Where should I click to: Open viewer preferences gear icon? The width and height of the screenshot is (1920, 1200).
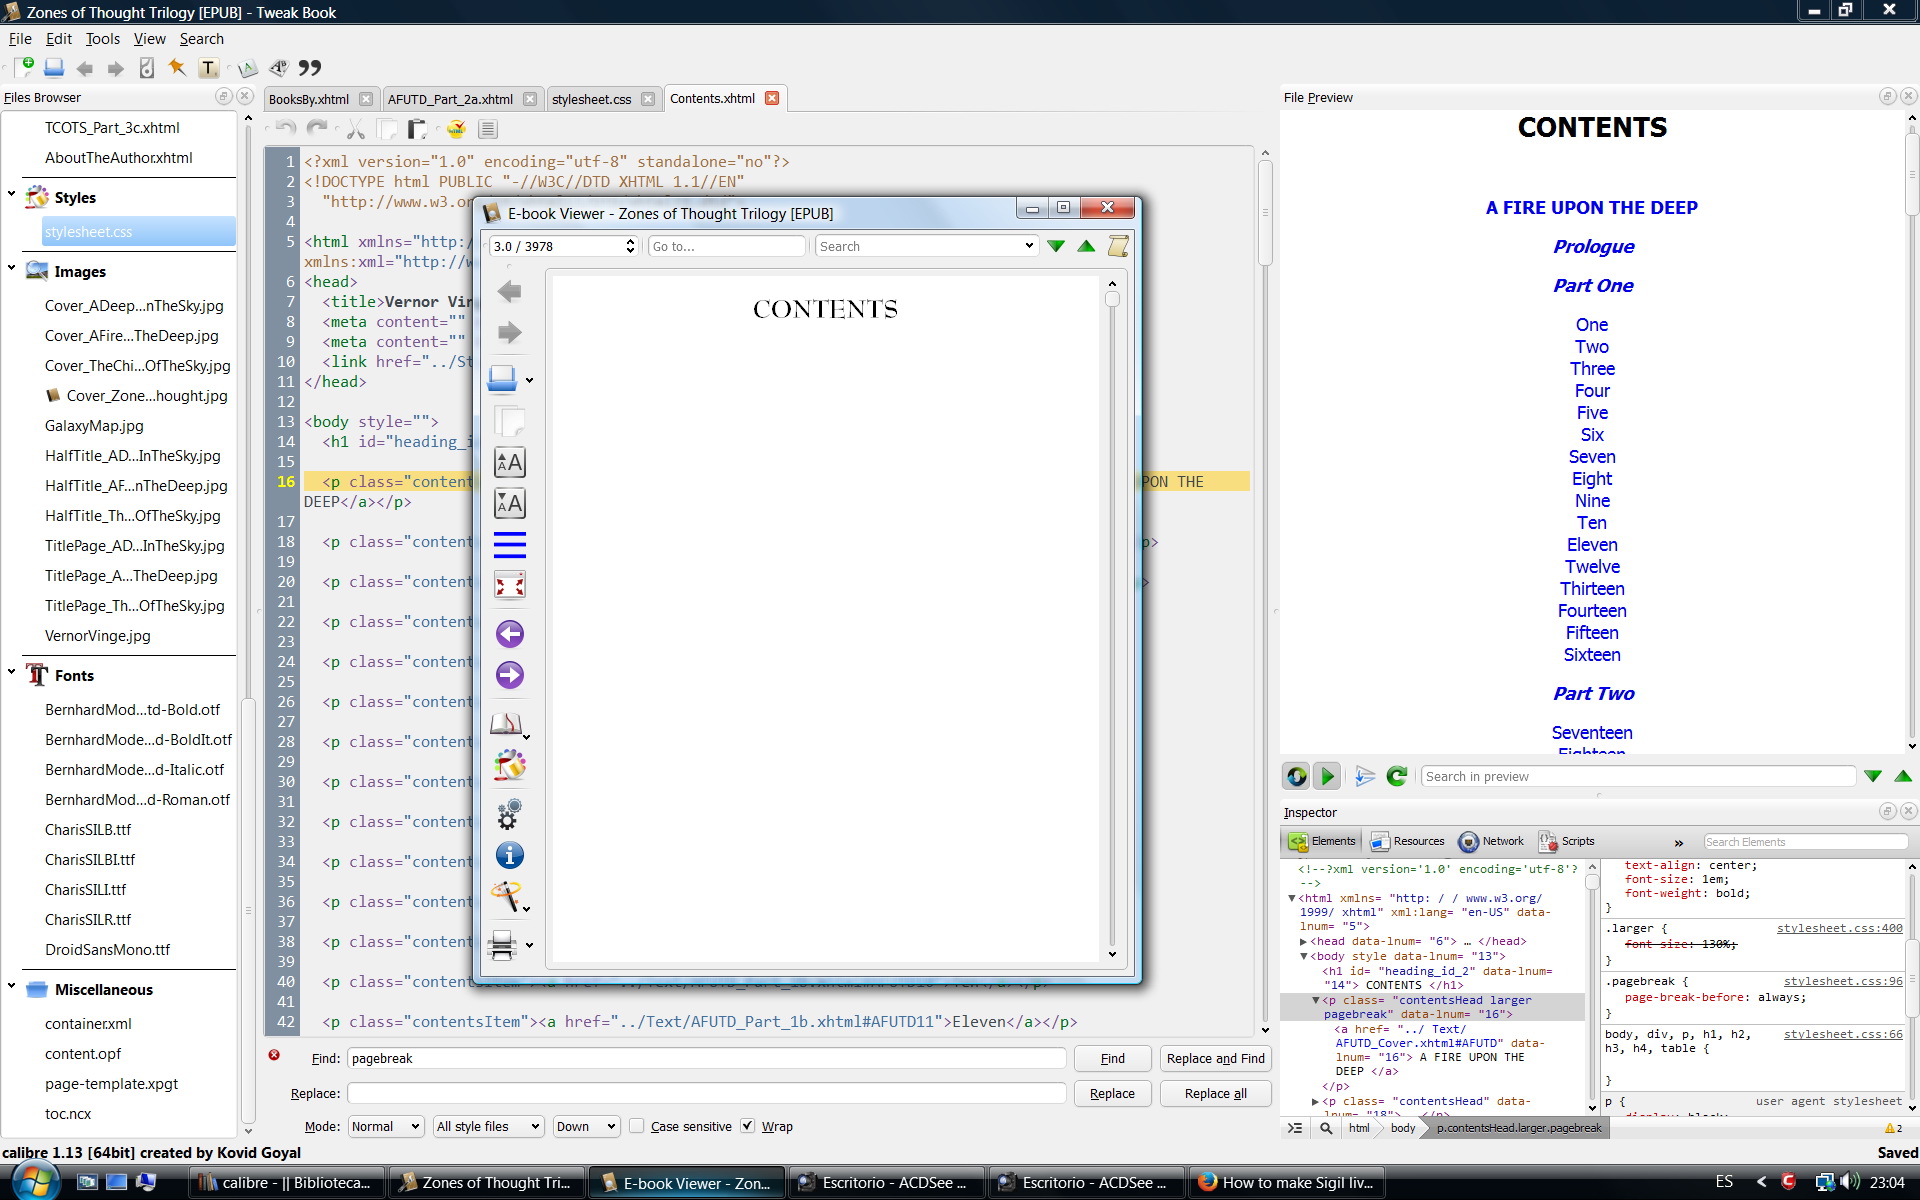click(509, 814)
